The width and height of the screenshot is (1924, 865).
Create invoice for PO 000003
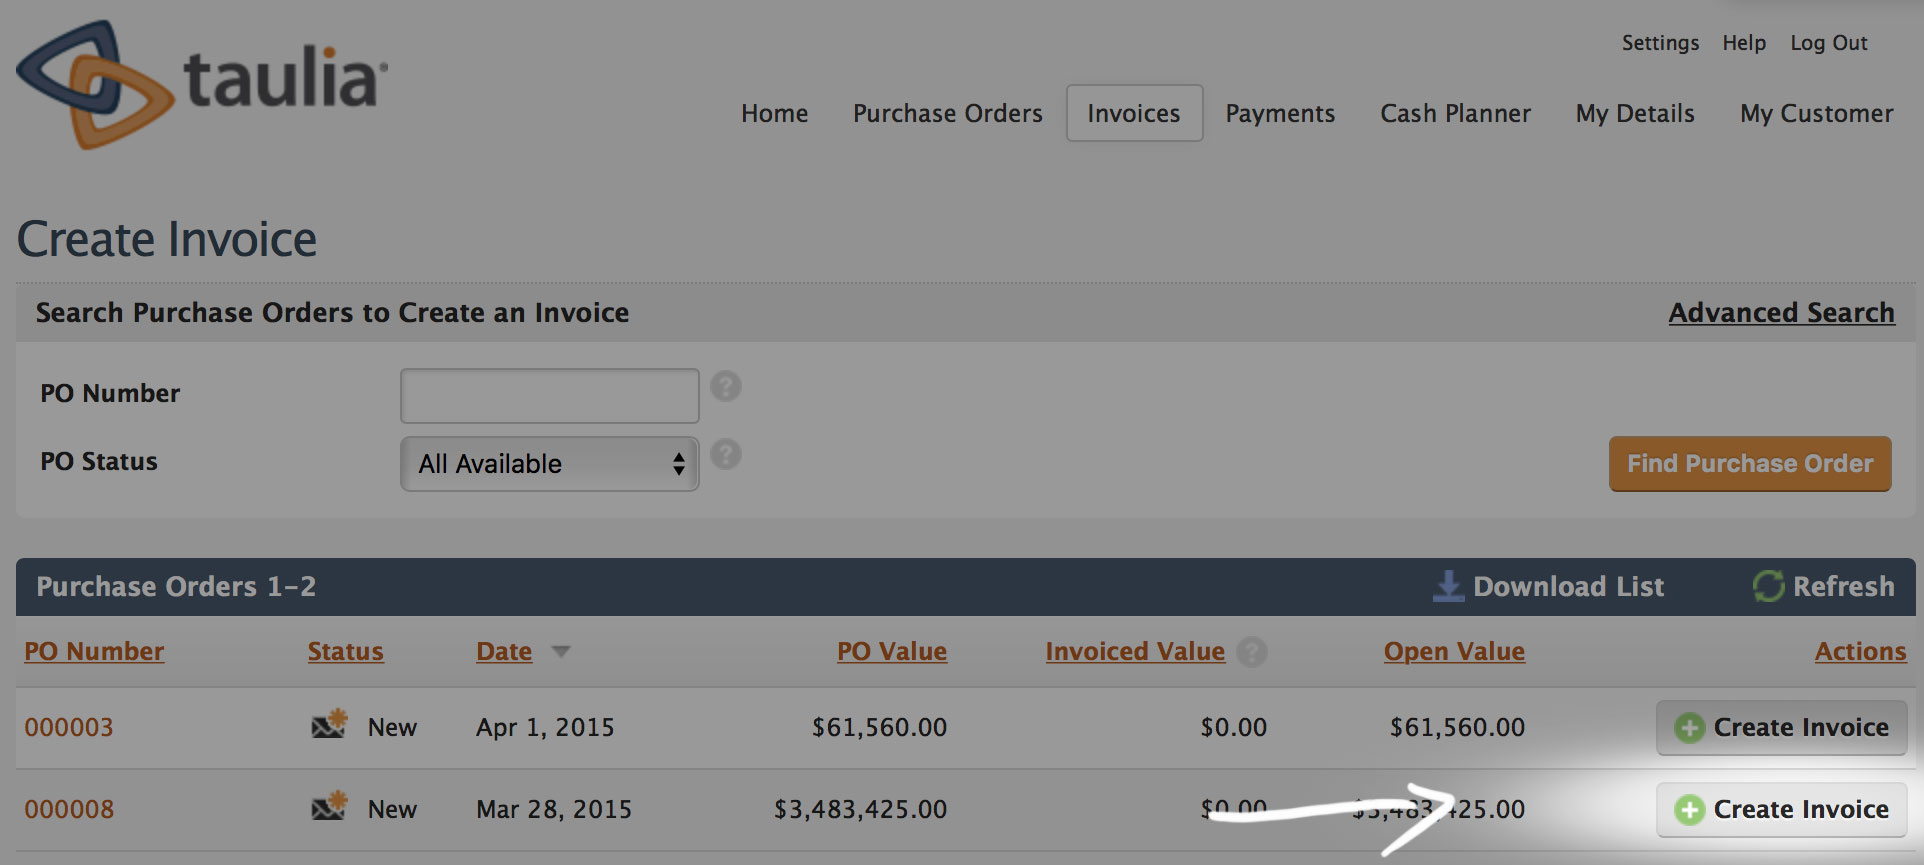[1782, 728]
